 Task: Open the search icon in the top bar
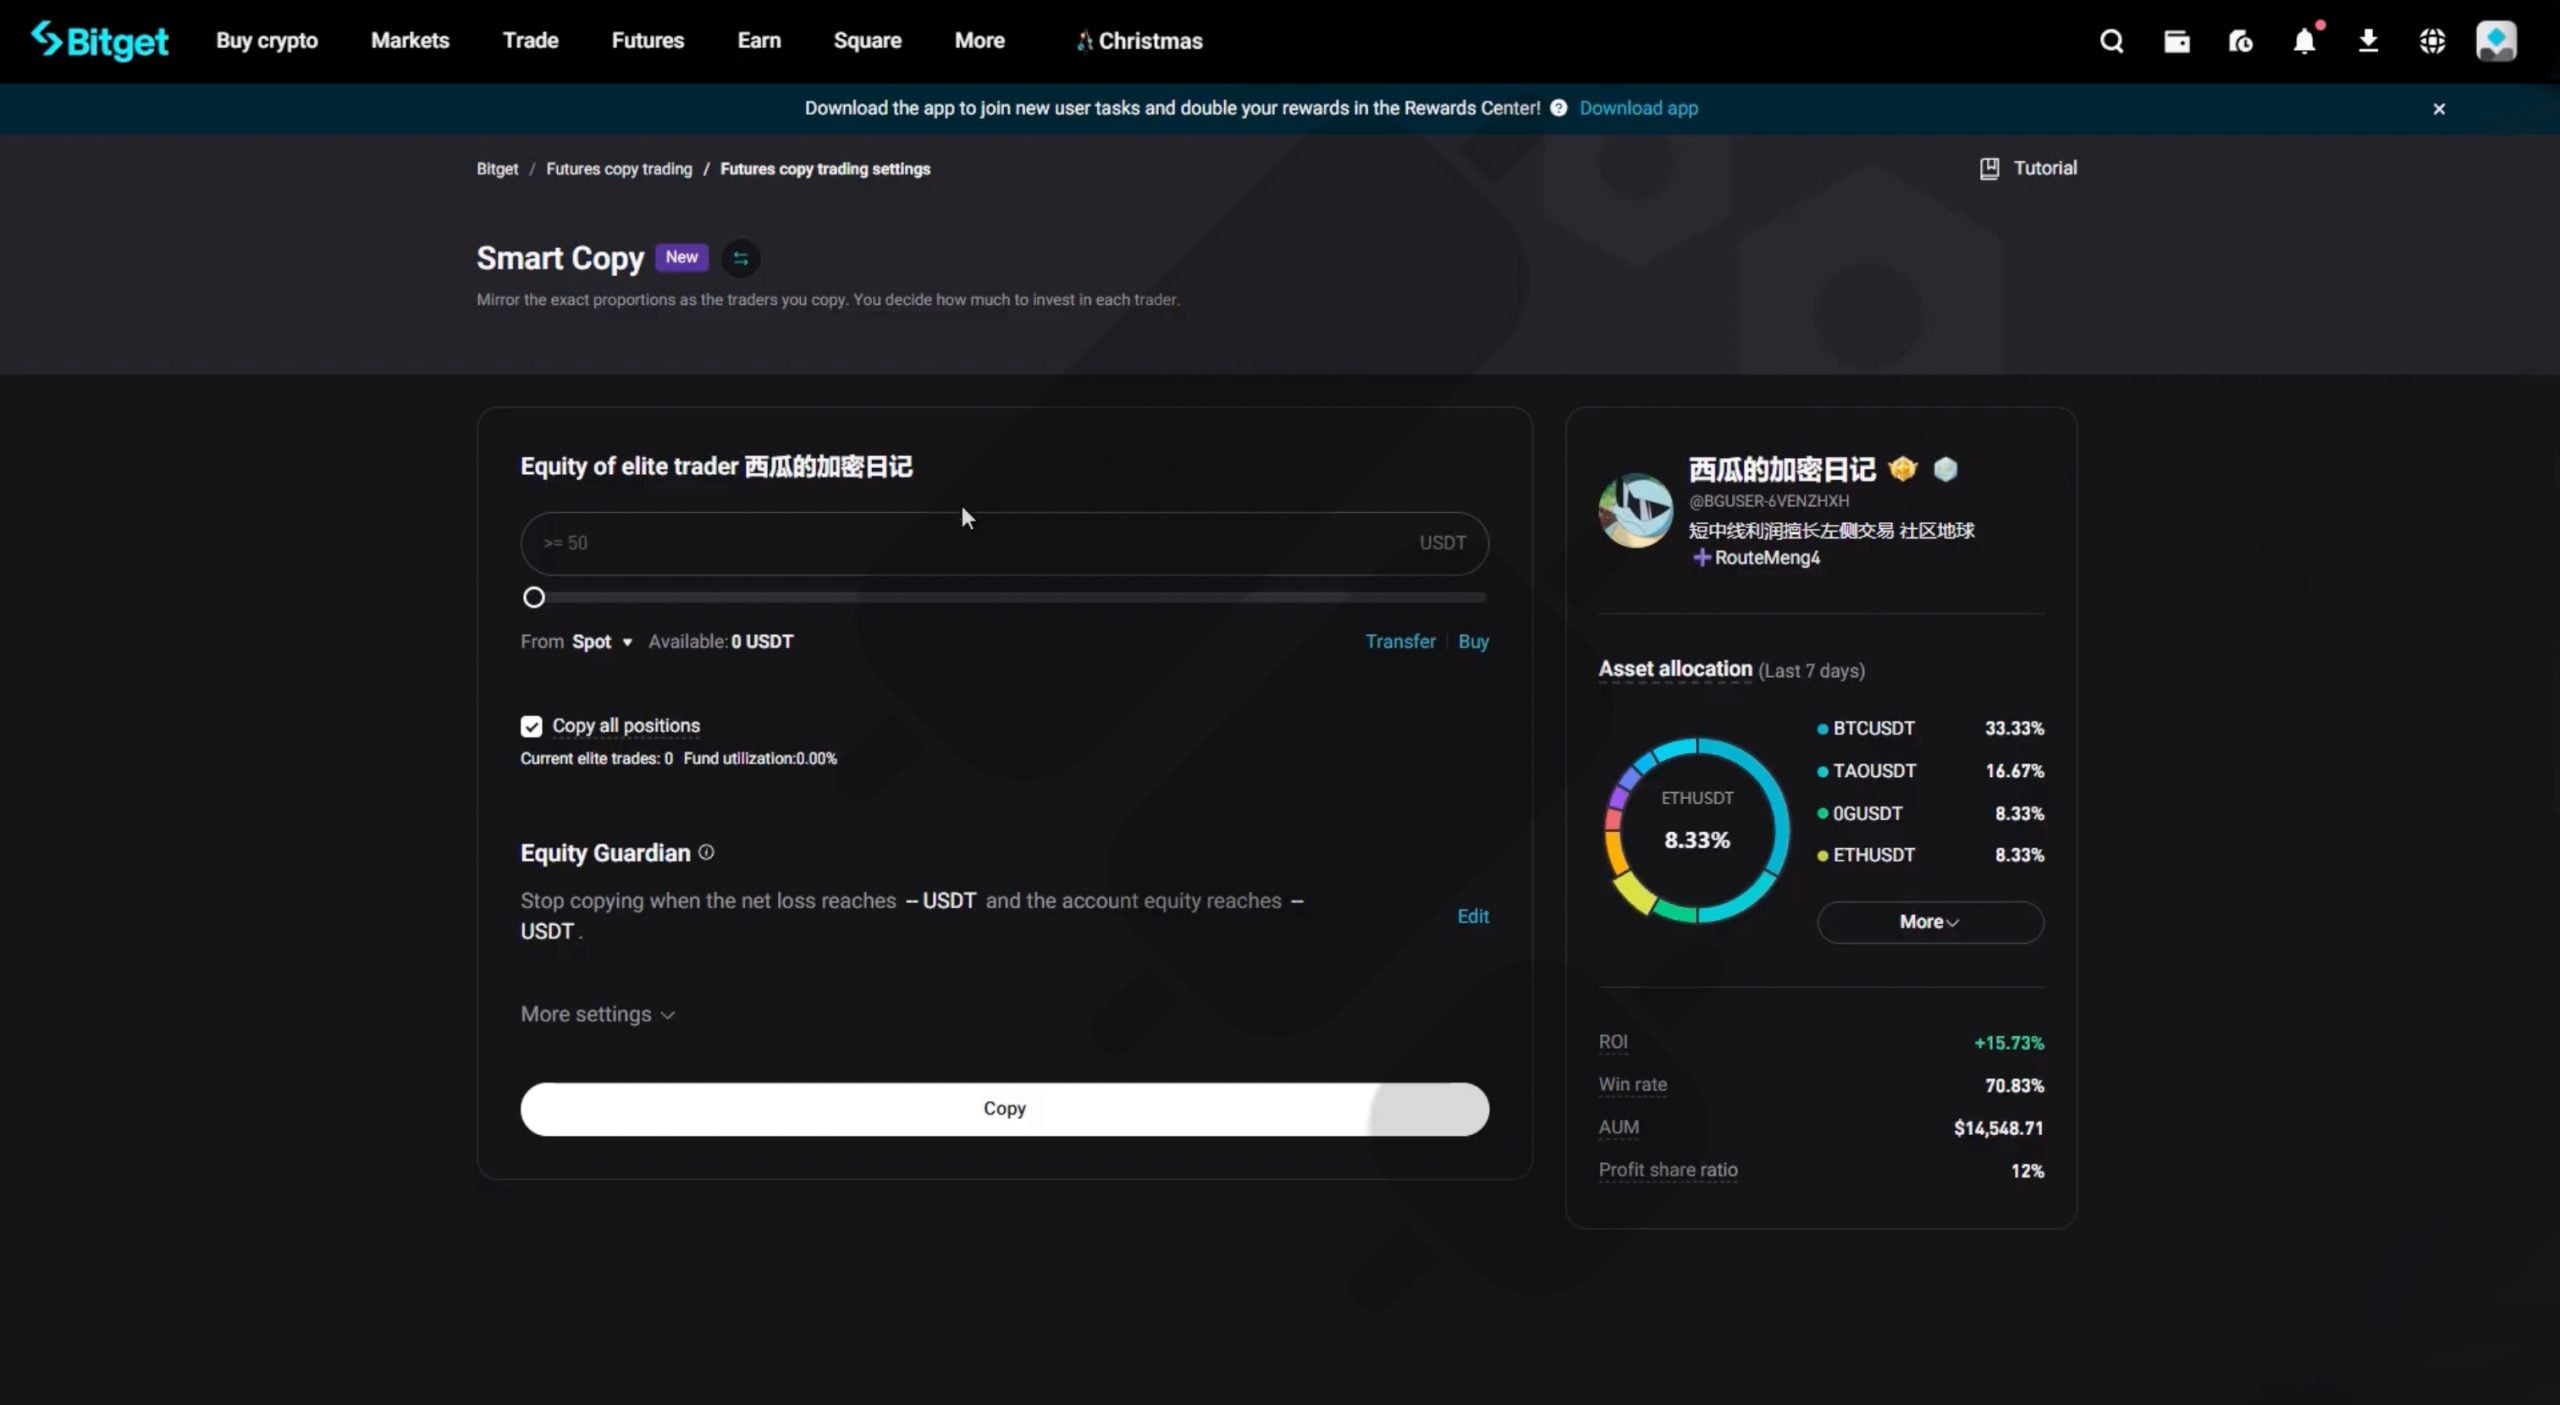tap(2111, 41)
